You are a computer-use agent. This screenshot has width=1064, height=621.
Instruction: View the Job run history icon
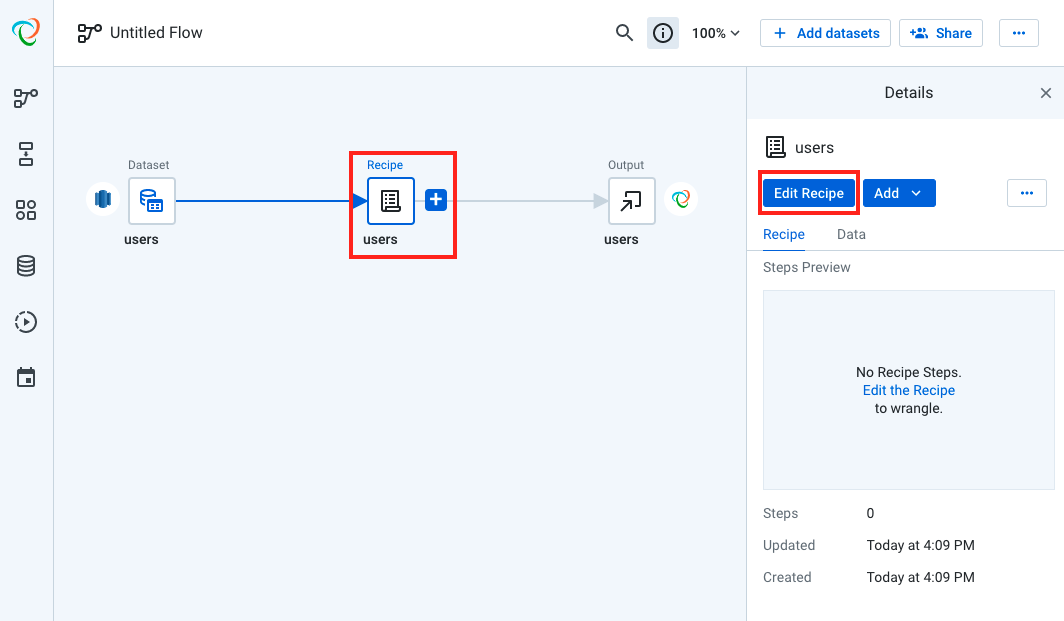[25, 321]
